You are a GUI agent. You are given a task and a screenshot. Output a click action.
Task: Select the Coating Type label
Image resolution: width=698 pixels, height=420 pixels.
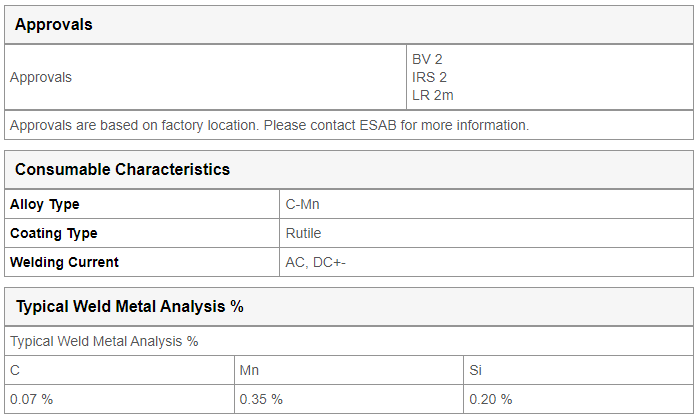(53, 233)
